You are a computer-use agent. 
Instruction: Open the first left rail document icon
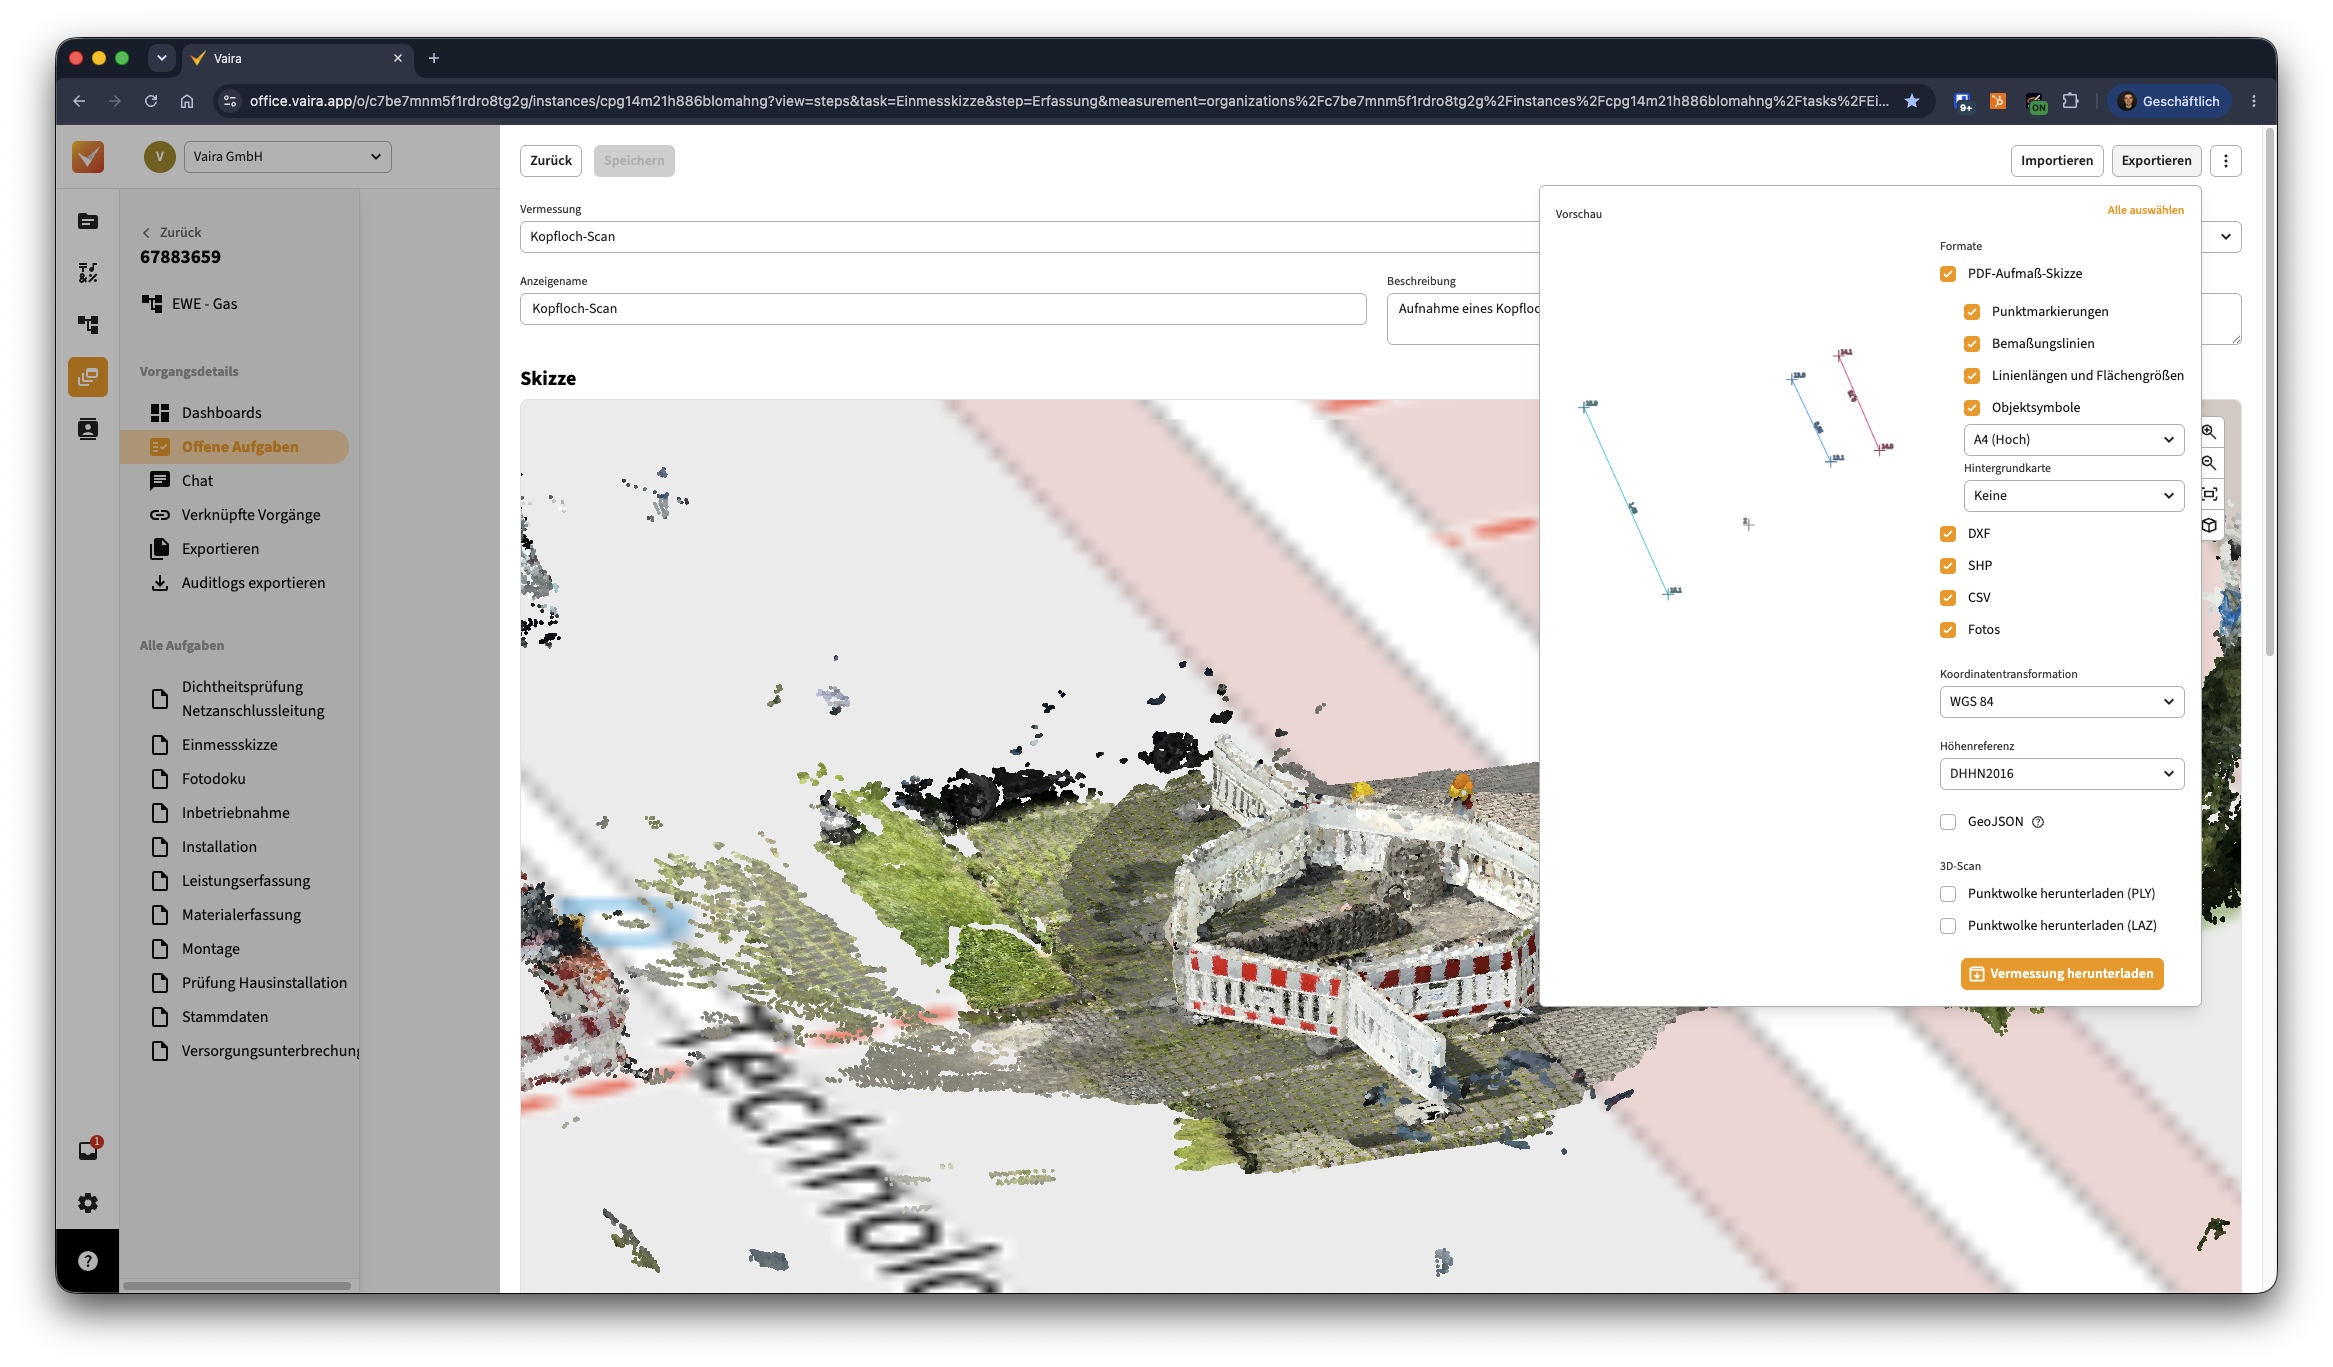point(88,221)
